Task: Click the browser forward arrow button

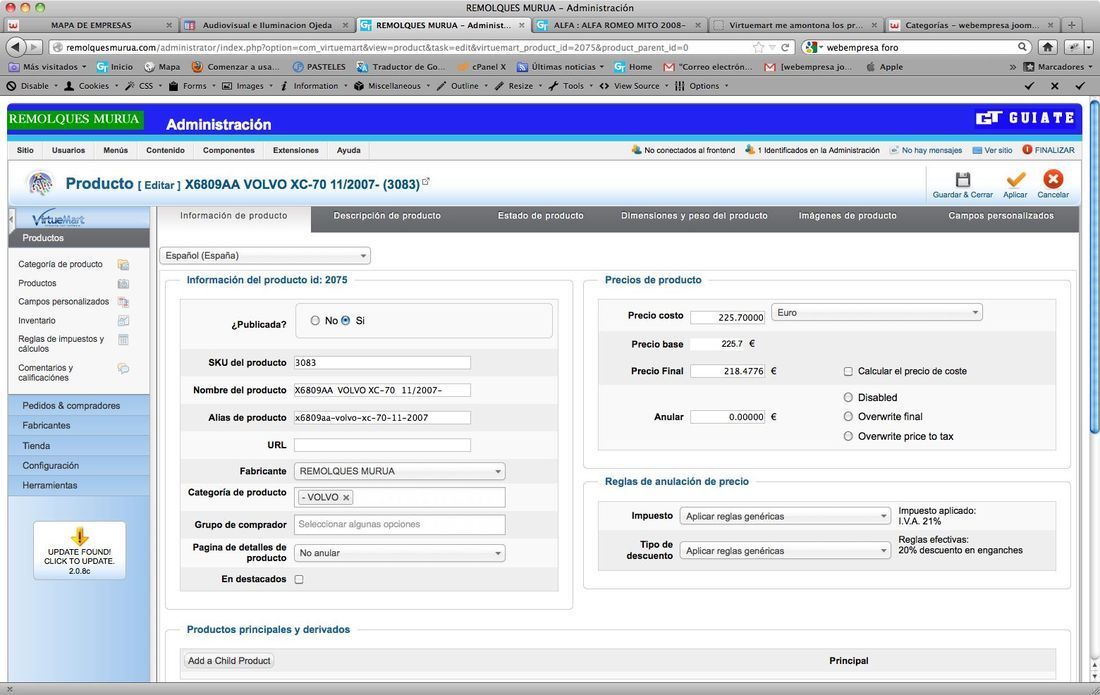Action: pyautogui.click(x=34, y=47)
